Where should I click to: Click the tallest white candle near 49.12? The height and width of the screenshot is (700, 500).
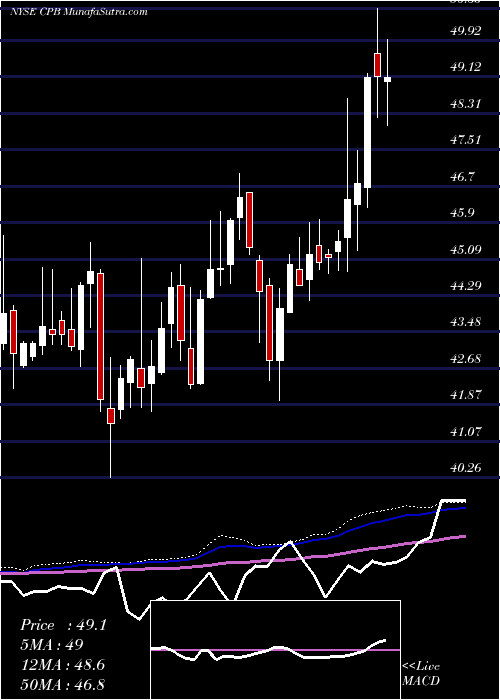367,132
